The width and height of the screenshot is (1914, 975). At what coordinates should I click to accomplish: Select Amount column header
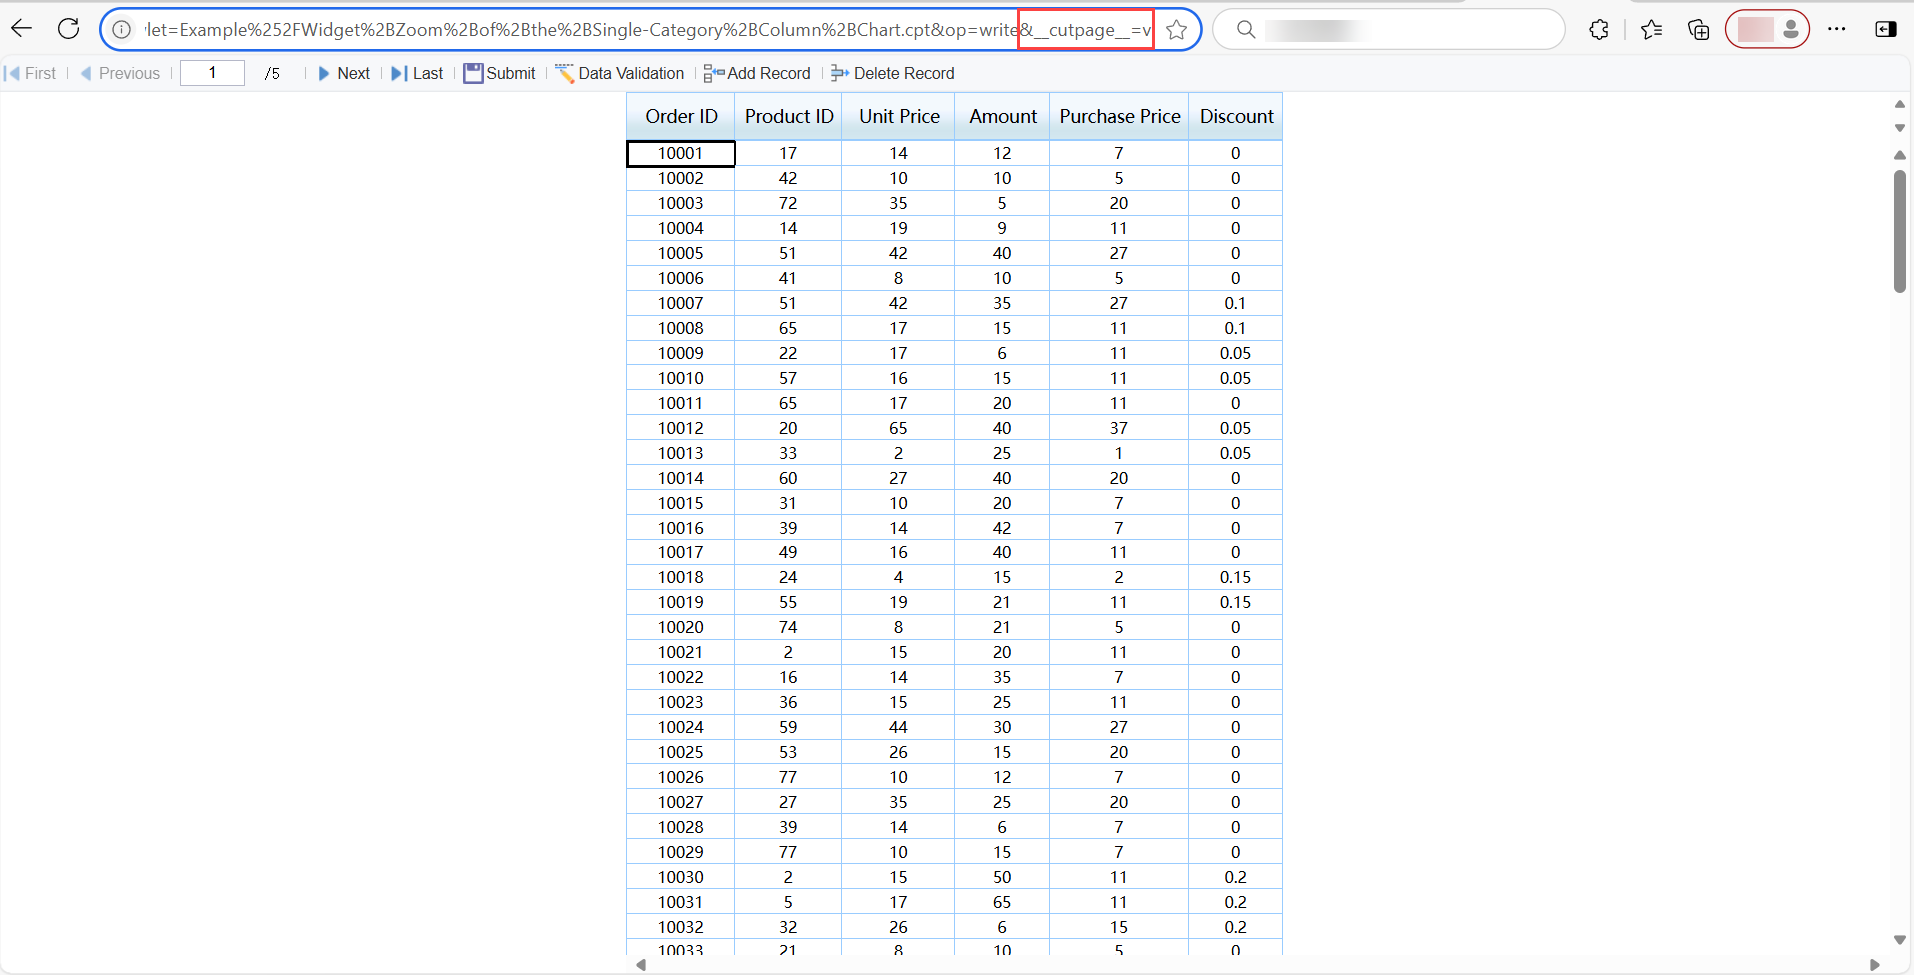[x=1003, y=116]
